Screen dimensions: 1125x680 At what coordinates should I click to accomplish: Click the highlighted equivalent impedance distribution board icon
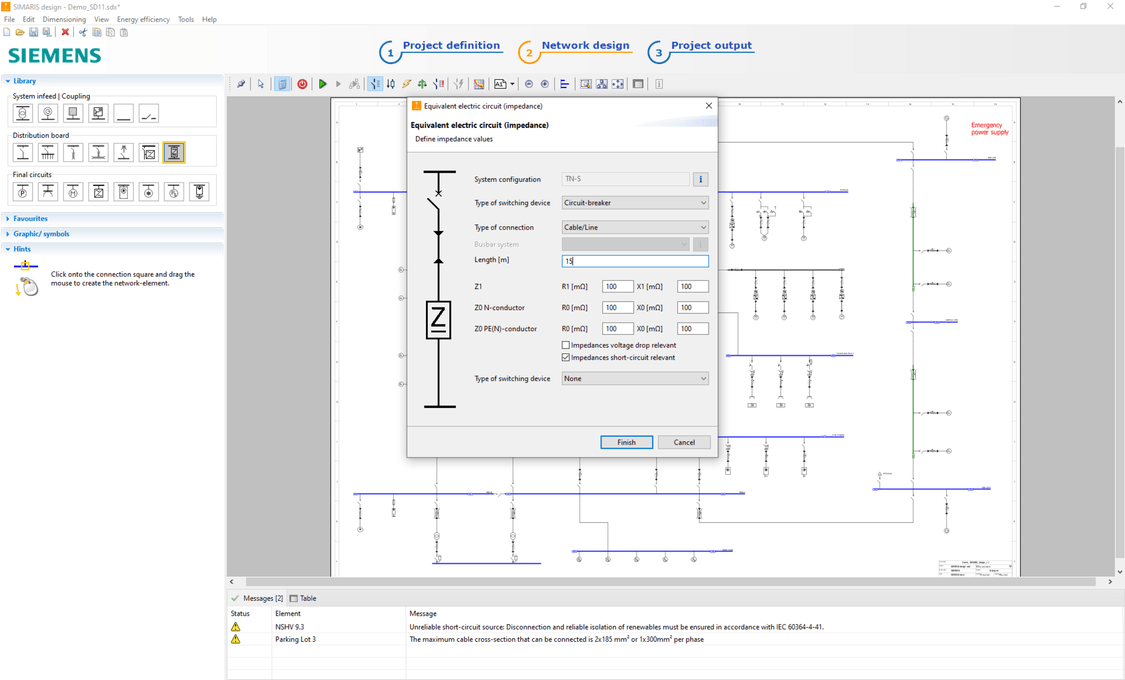coord(174,152)
